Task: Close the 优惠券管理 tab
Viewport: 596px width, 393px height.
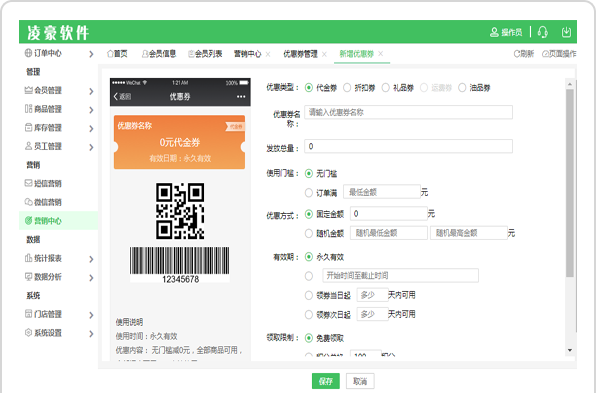Action: [324, 54]
